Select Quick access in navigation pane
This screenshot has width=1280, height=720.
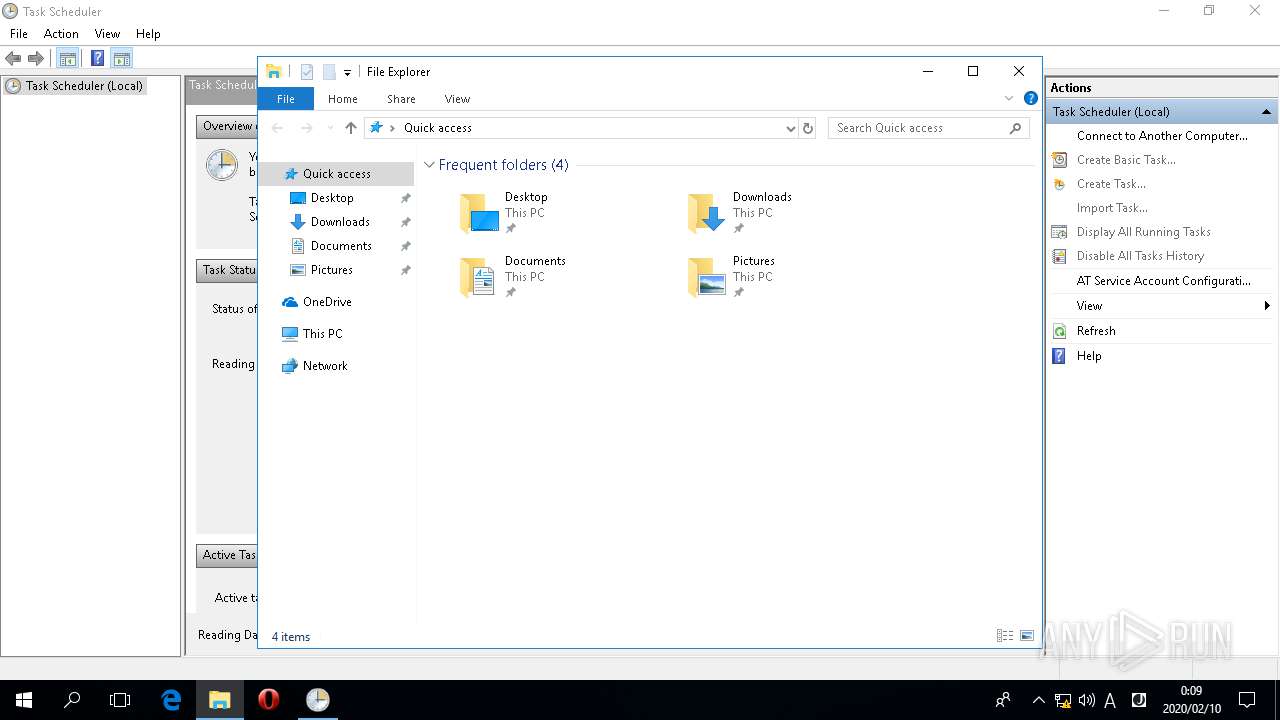click(x=337, y=174)
